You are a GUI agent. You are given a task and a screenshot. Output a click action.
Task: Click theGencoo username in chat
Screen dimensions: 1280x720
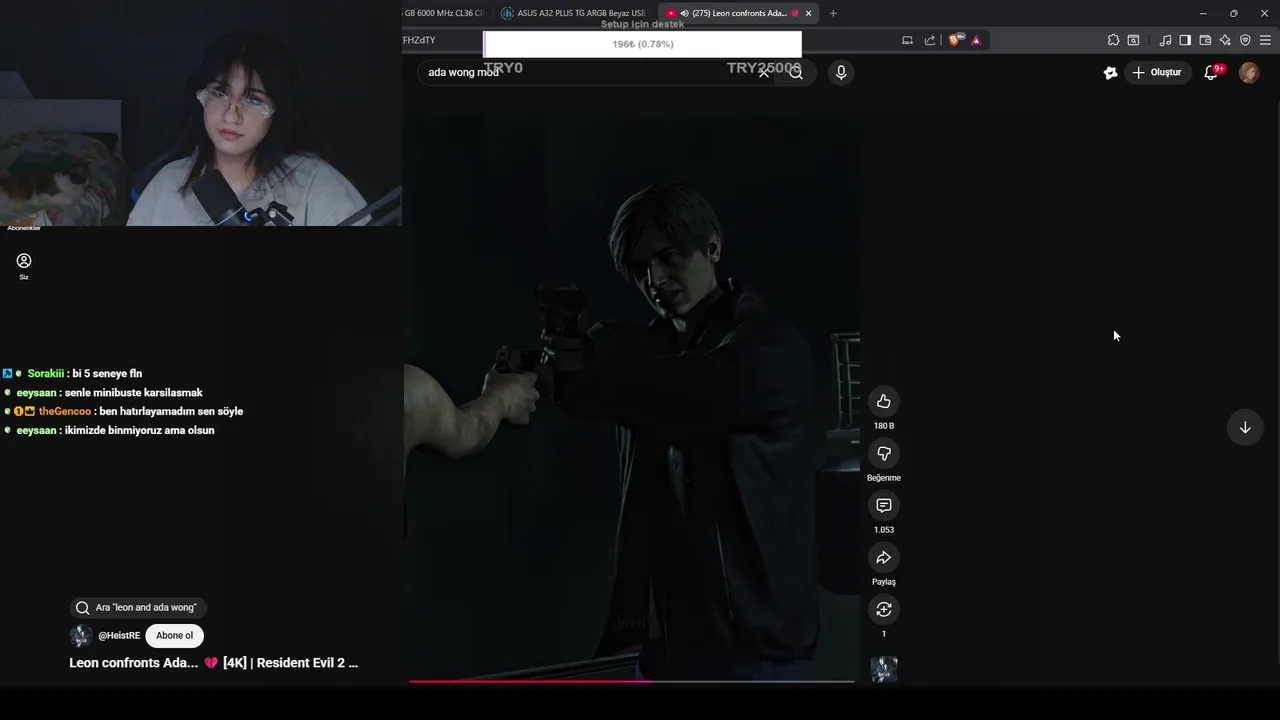65,411
